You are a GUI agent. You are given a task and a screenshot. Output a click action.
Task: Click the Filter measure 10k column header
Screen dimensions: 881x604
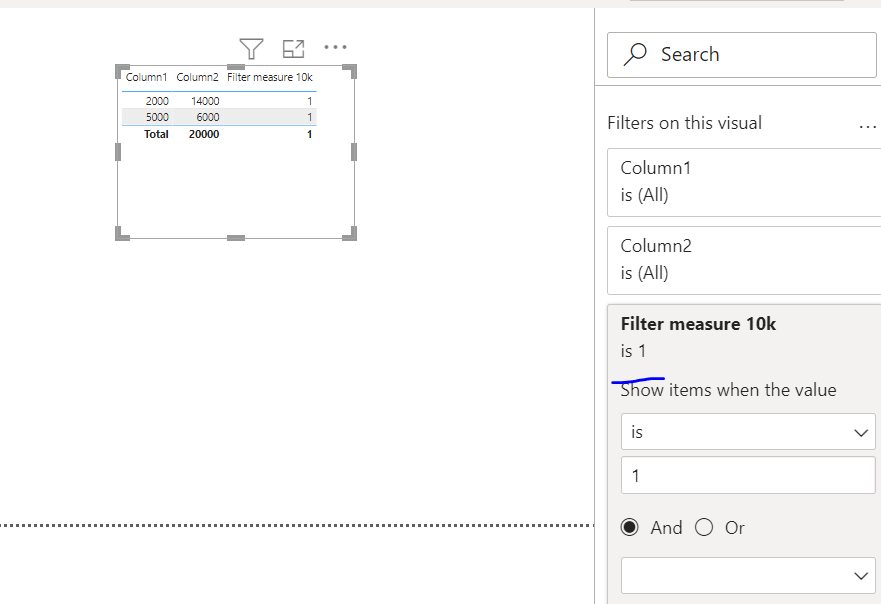[270, 77]
